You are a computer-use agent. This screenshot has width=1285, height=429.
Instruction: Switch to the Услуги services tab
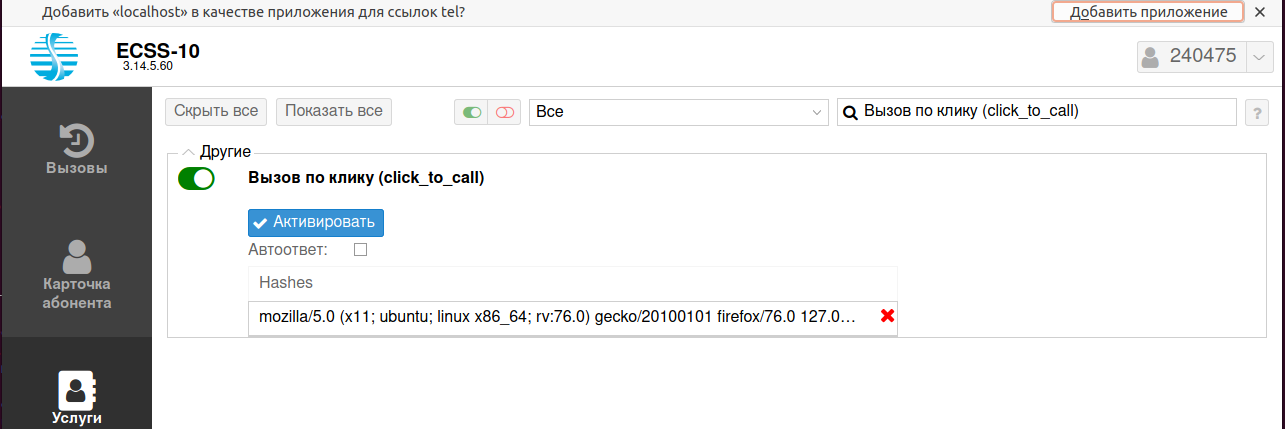77,398
